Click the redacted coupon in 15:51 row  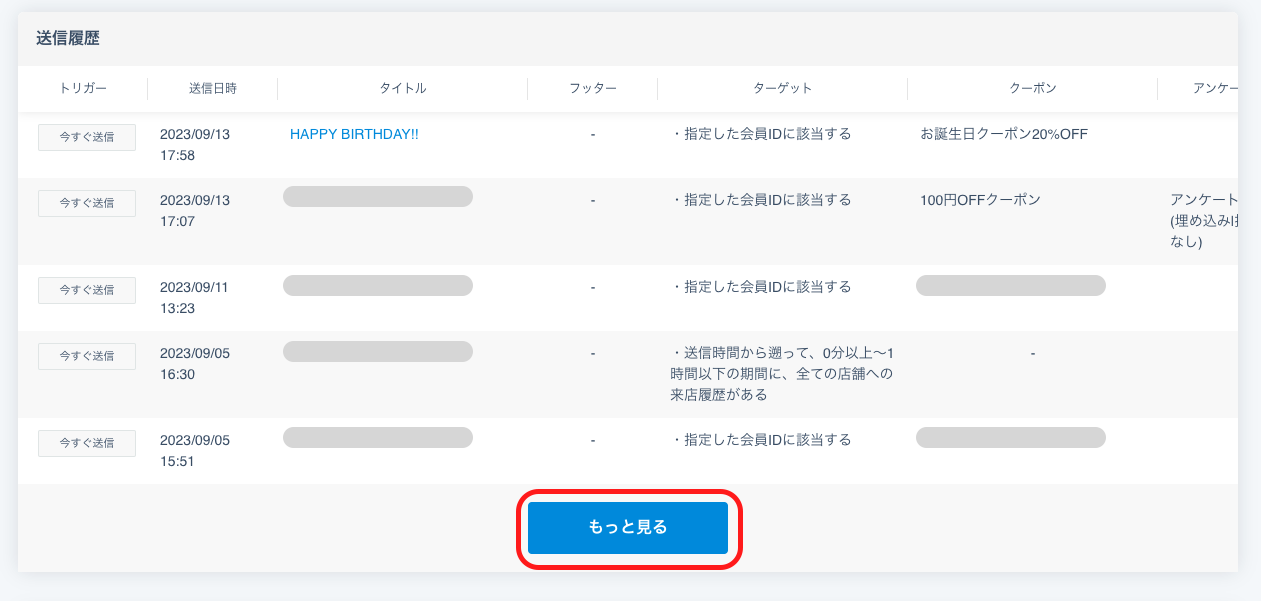point(1011,438)
